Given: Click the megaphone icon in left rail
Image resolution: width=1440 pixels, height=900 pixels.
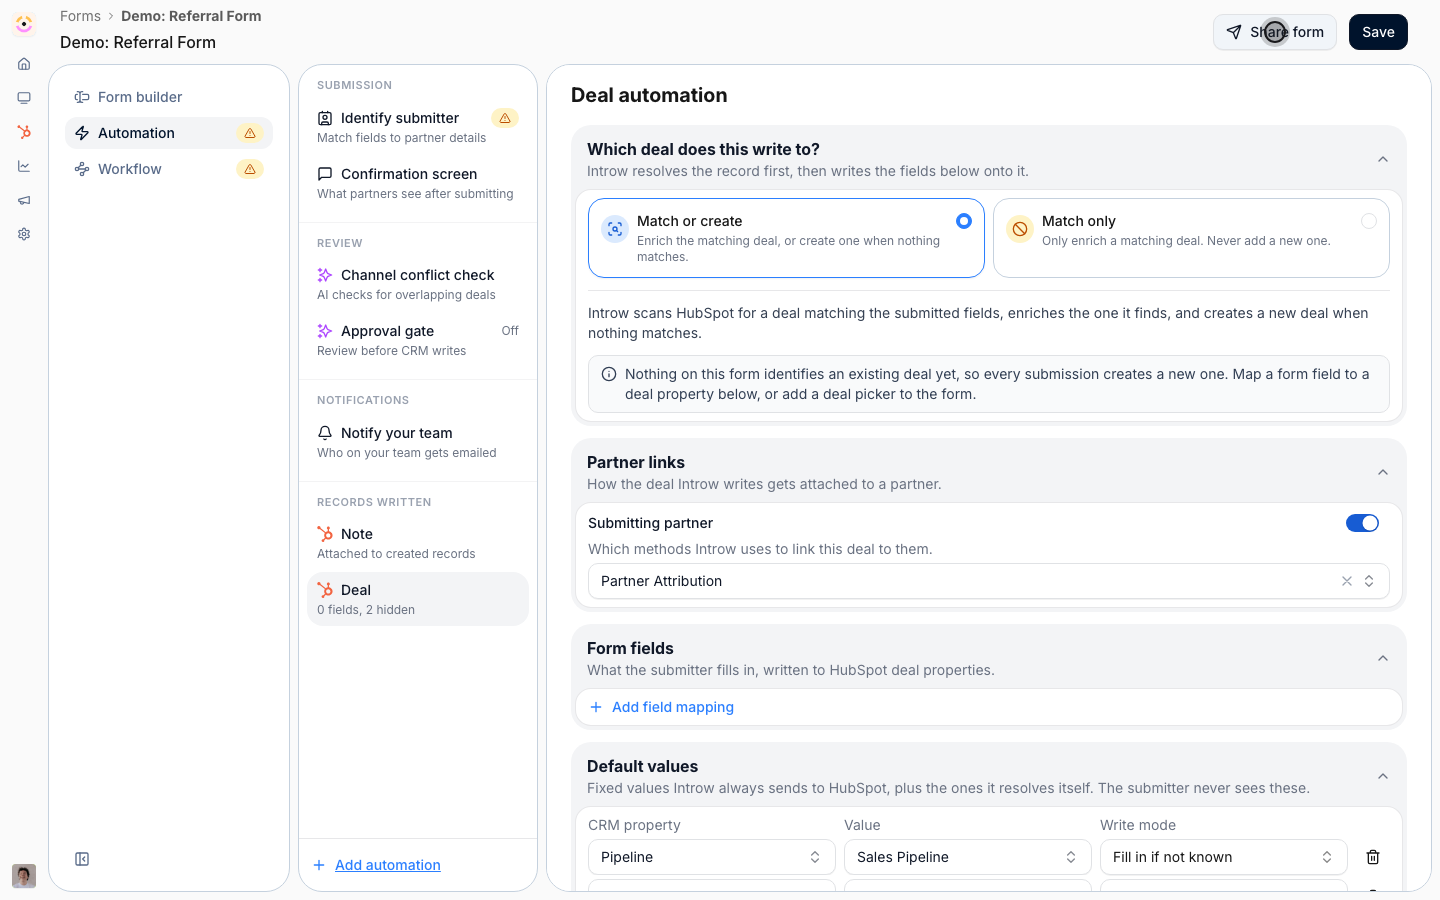Looking at the screenshot, I should (x=24, y=200).
